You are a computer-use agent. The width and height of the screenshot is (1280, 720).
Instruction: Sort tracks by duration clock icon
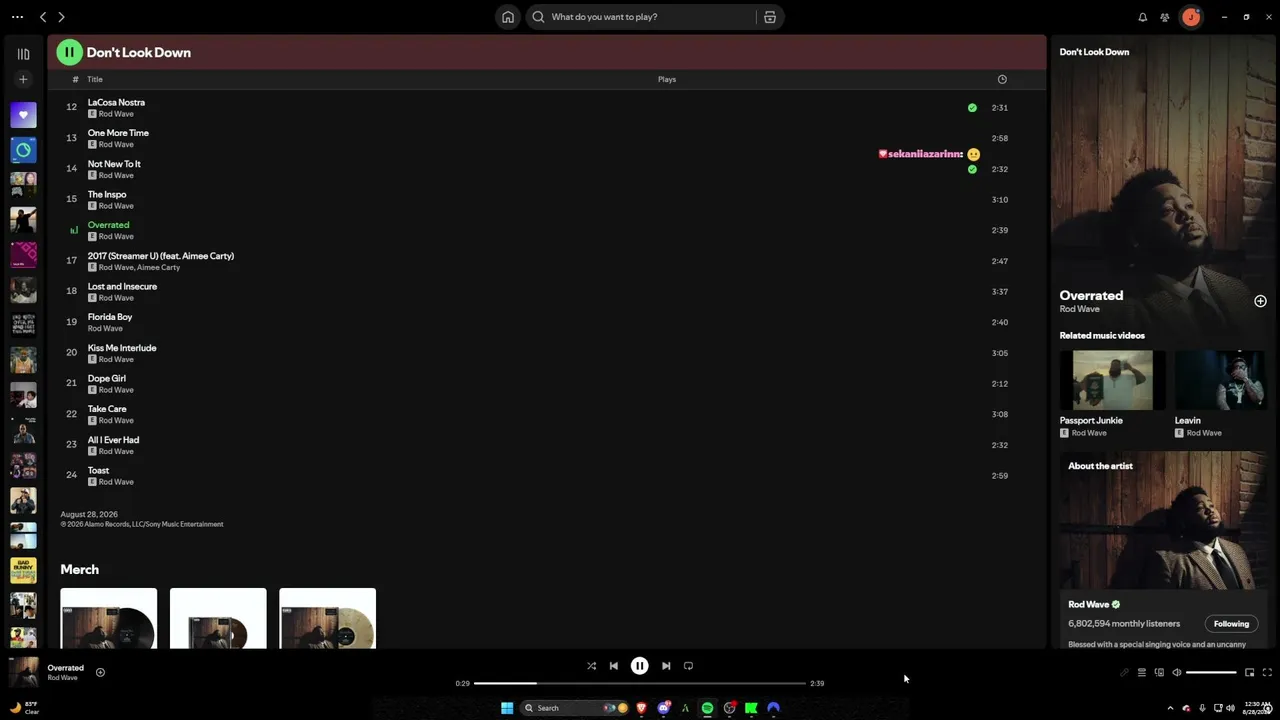pos(1002,79)
